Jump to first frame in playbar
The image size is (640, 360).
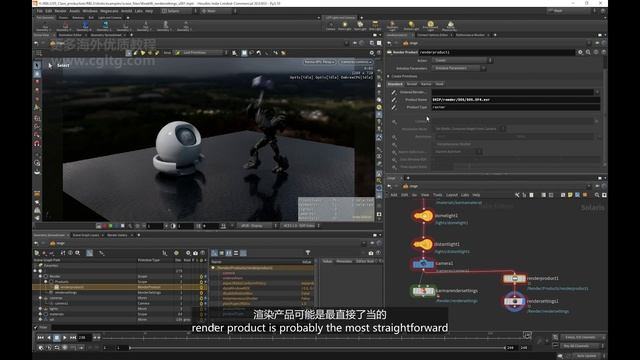(x=40, y=338)
